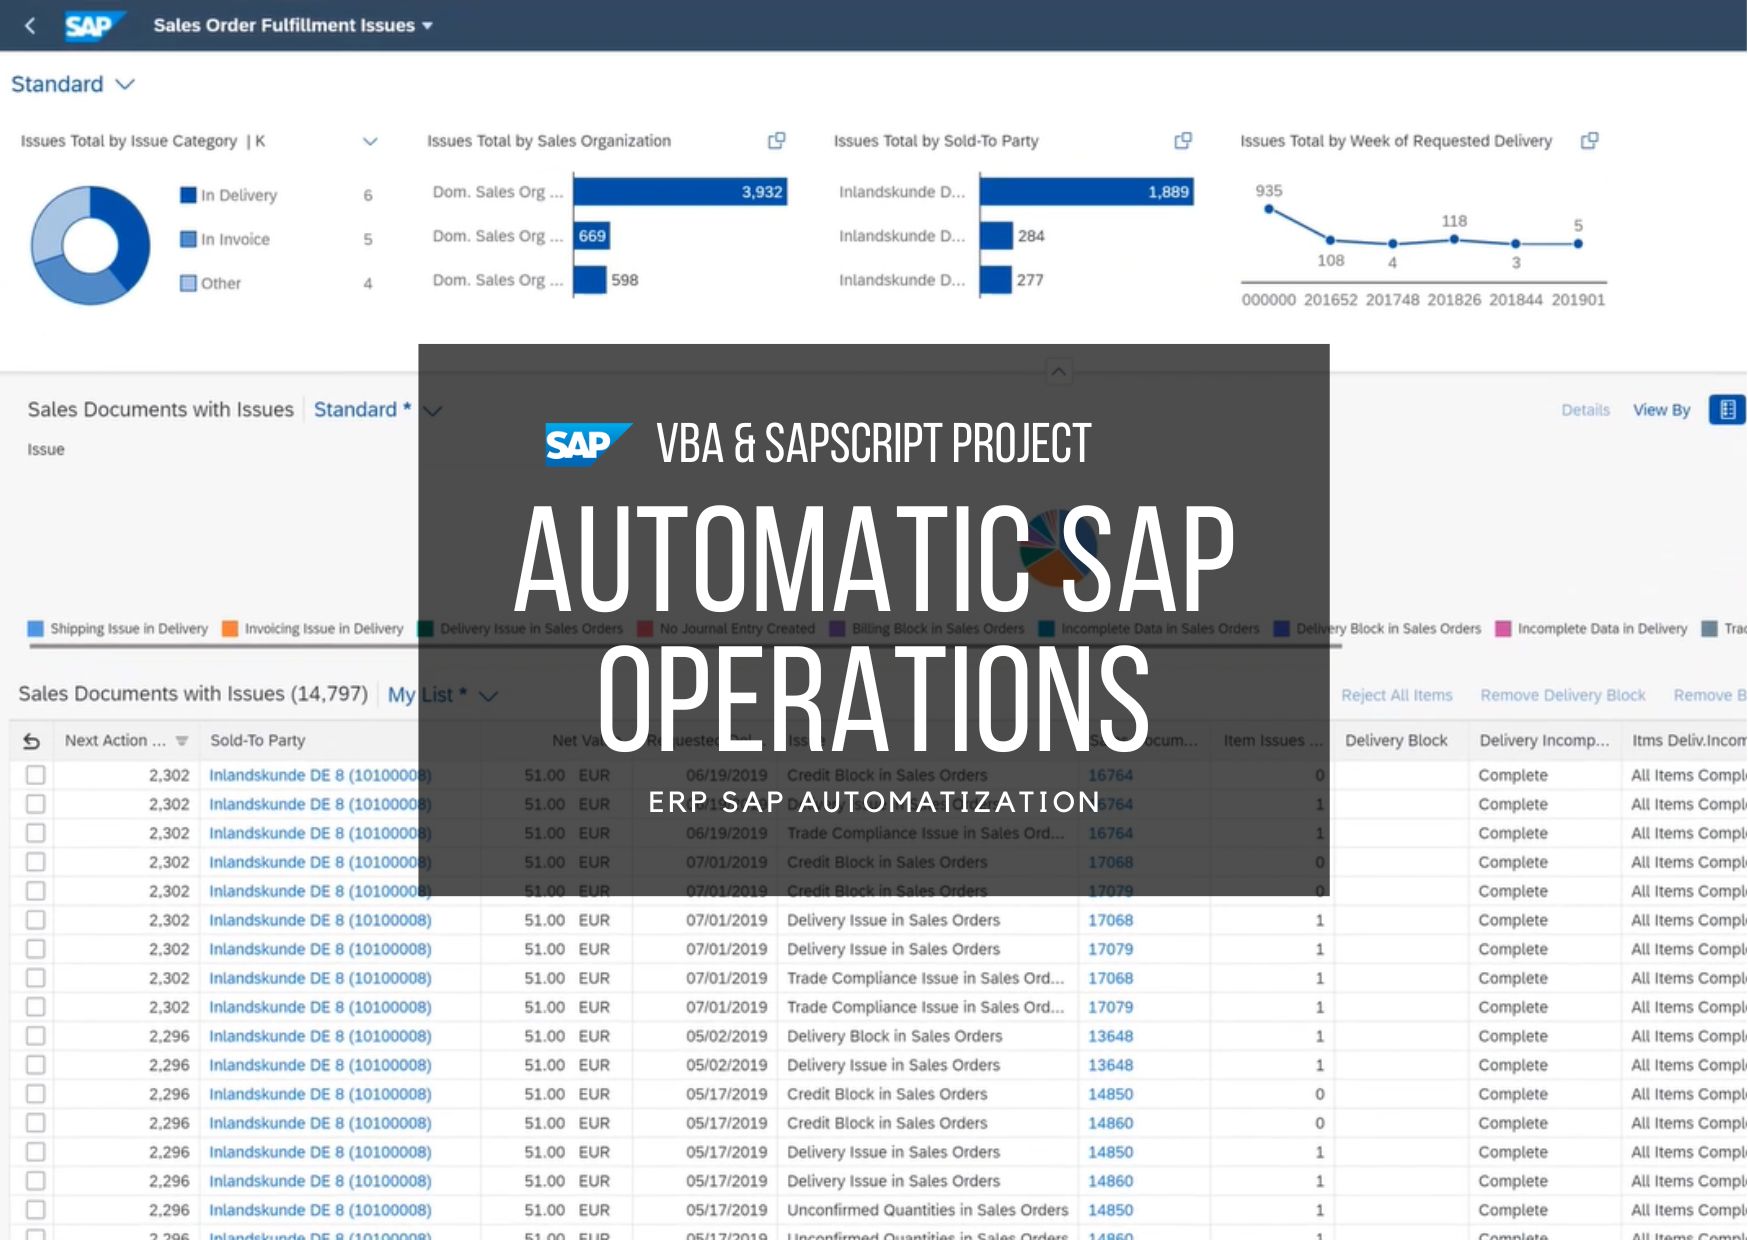Click the 935 point on line chart
The width and height of the screenshot is (1748, 1240).
click(x=1268, y=209)
